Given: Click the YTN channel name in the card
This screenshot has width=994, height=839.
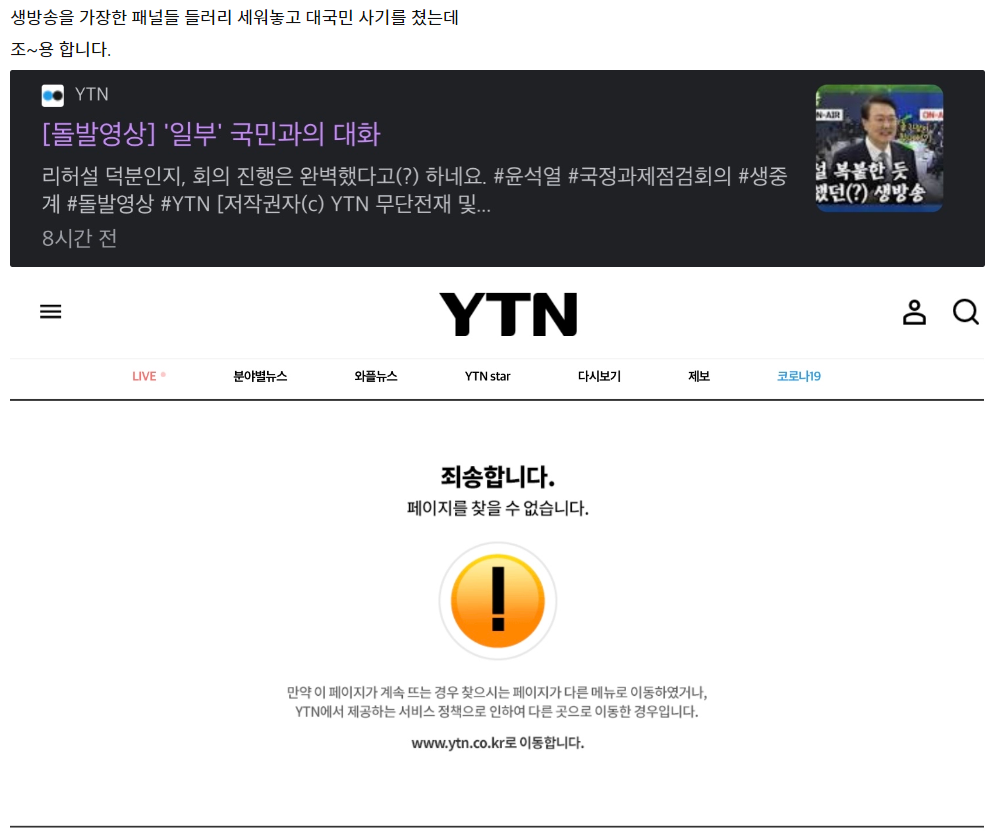Looking at the screenshot, I should coord(91,94).
